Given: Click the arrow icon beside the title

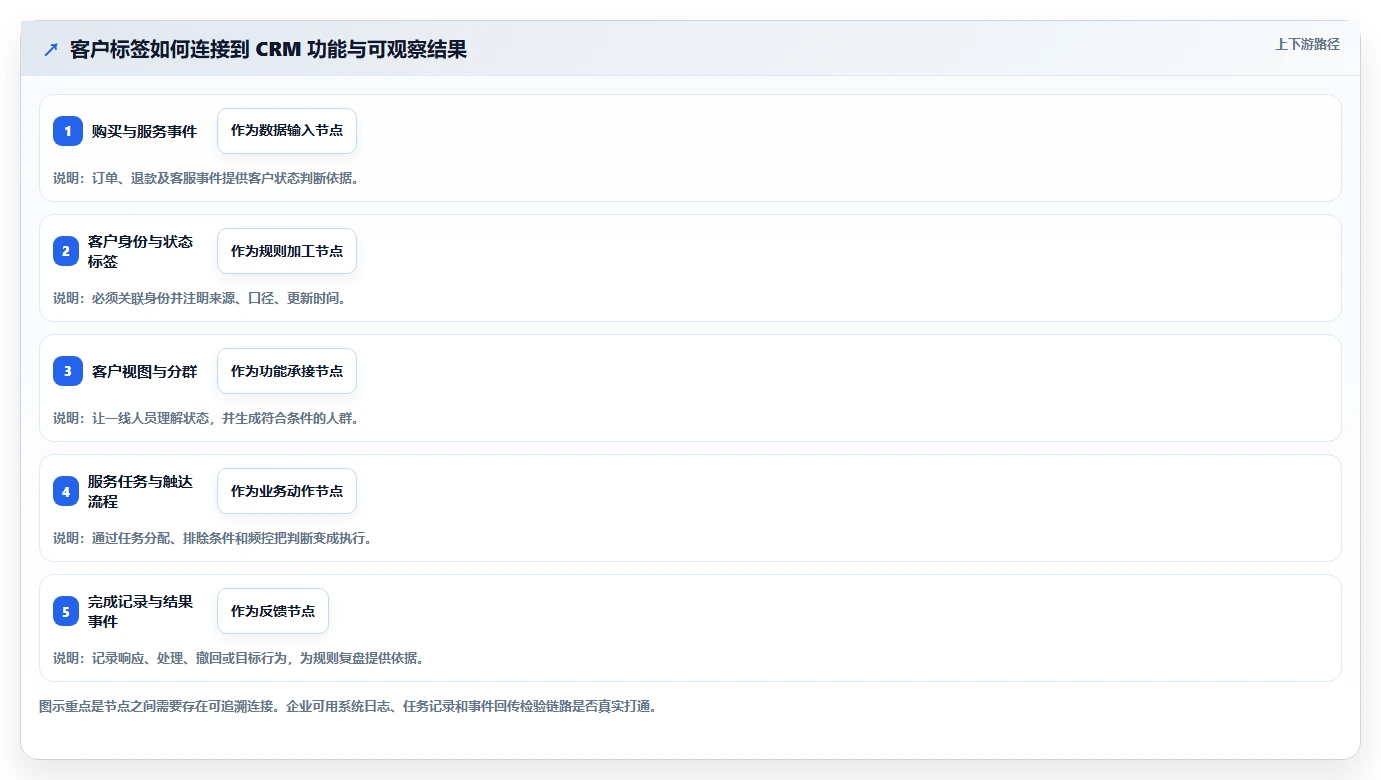Looking at the screenshot, I should (50, 50).
